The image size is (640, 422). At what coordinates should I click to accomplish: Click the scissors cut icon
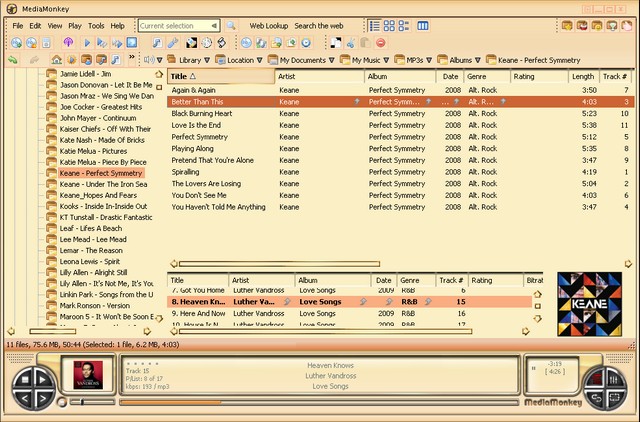pyautogui.click(x=351, y=42)
